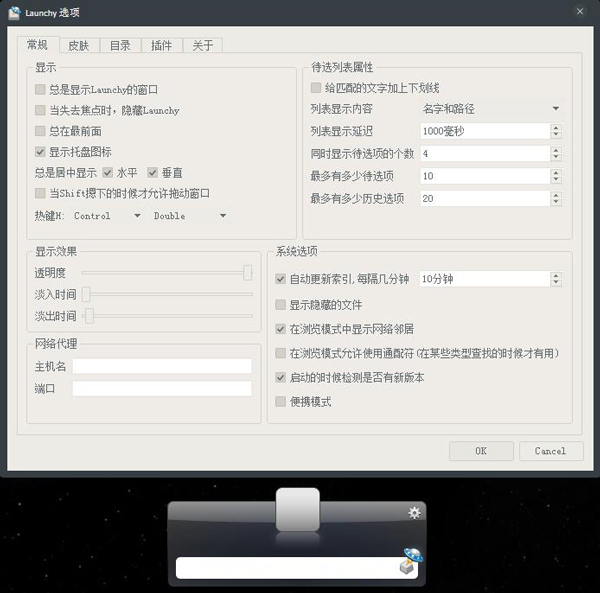Uncheck 启动的时候检测是否有新版本
Screen dimensions: 600x593
(x=280, y=378)
